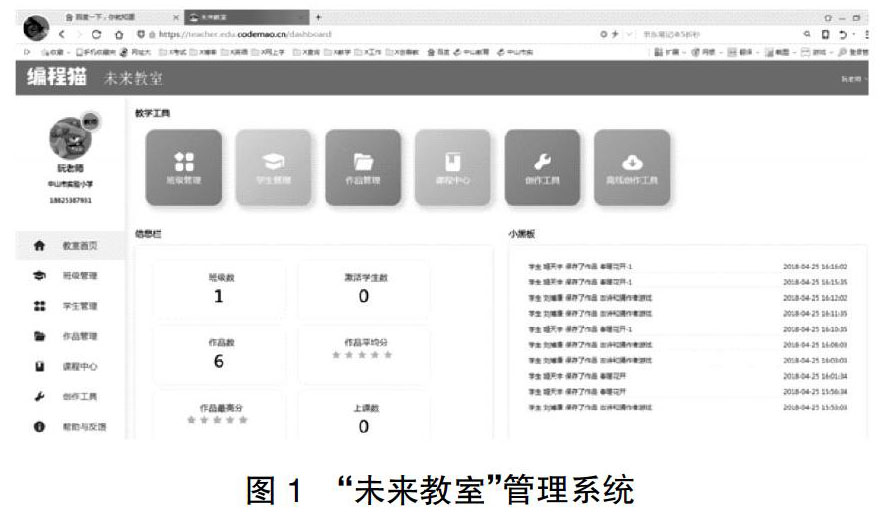Click the 编程猫 logo in the header
Screen dimensions: 894x522
click(x=56, y=76)
